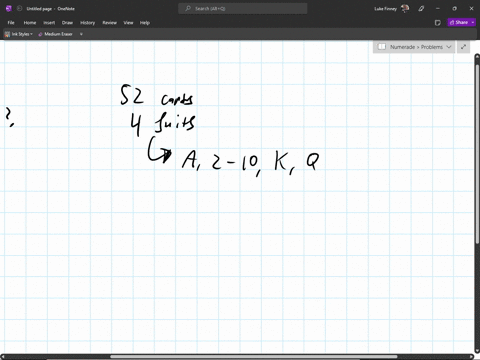Click the purple Share button
This screenshot has height=360, width=480.
point(459,22)
